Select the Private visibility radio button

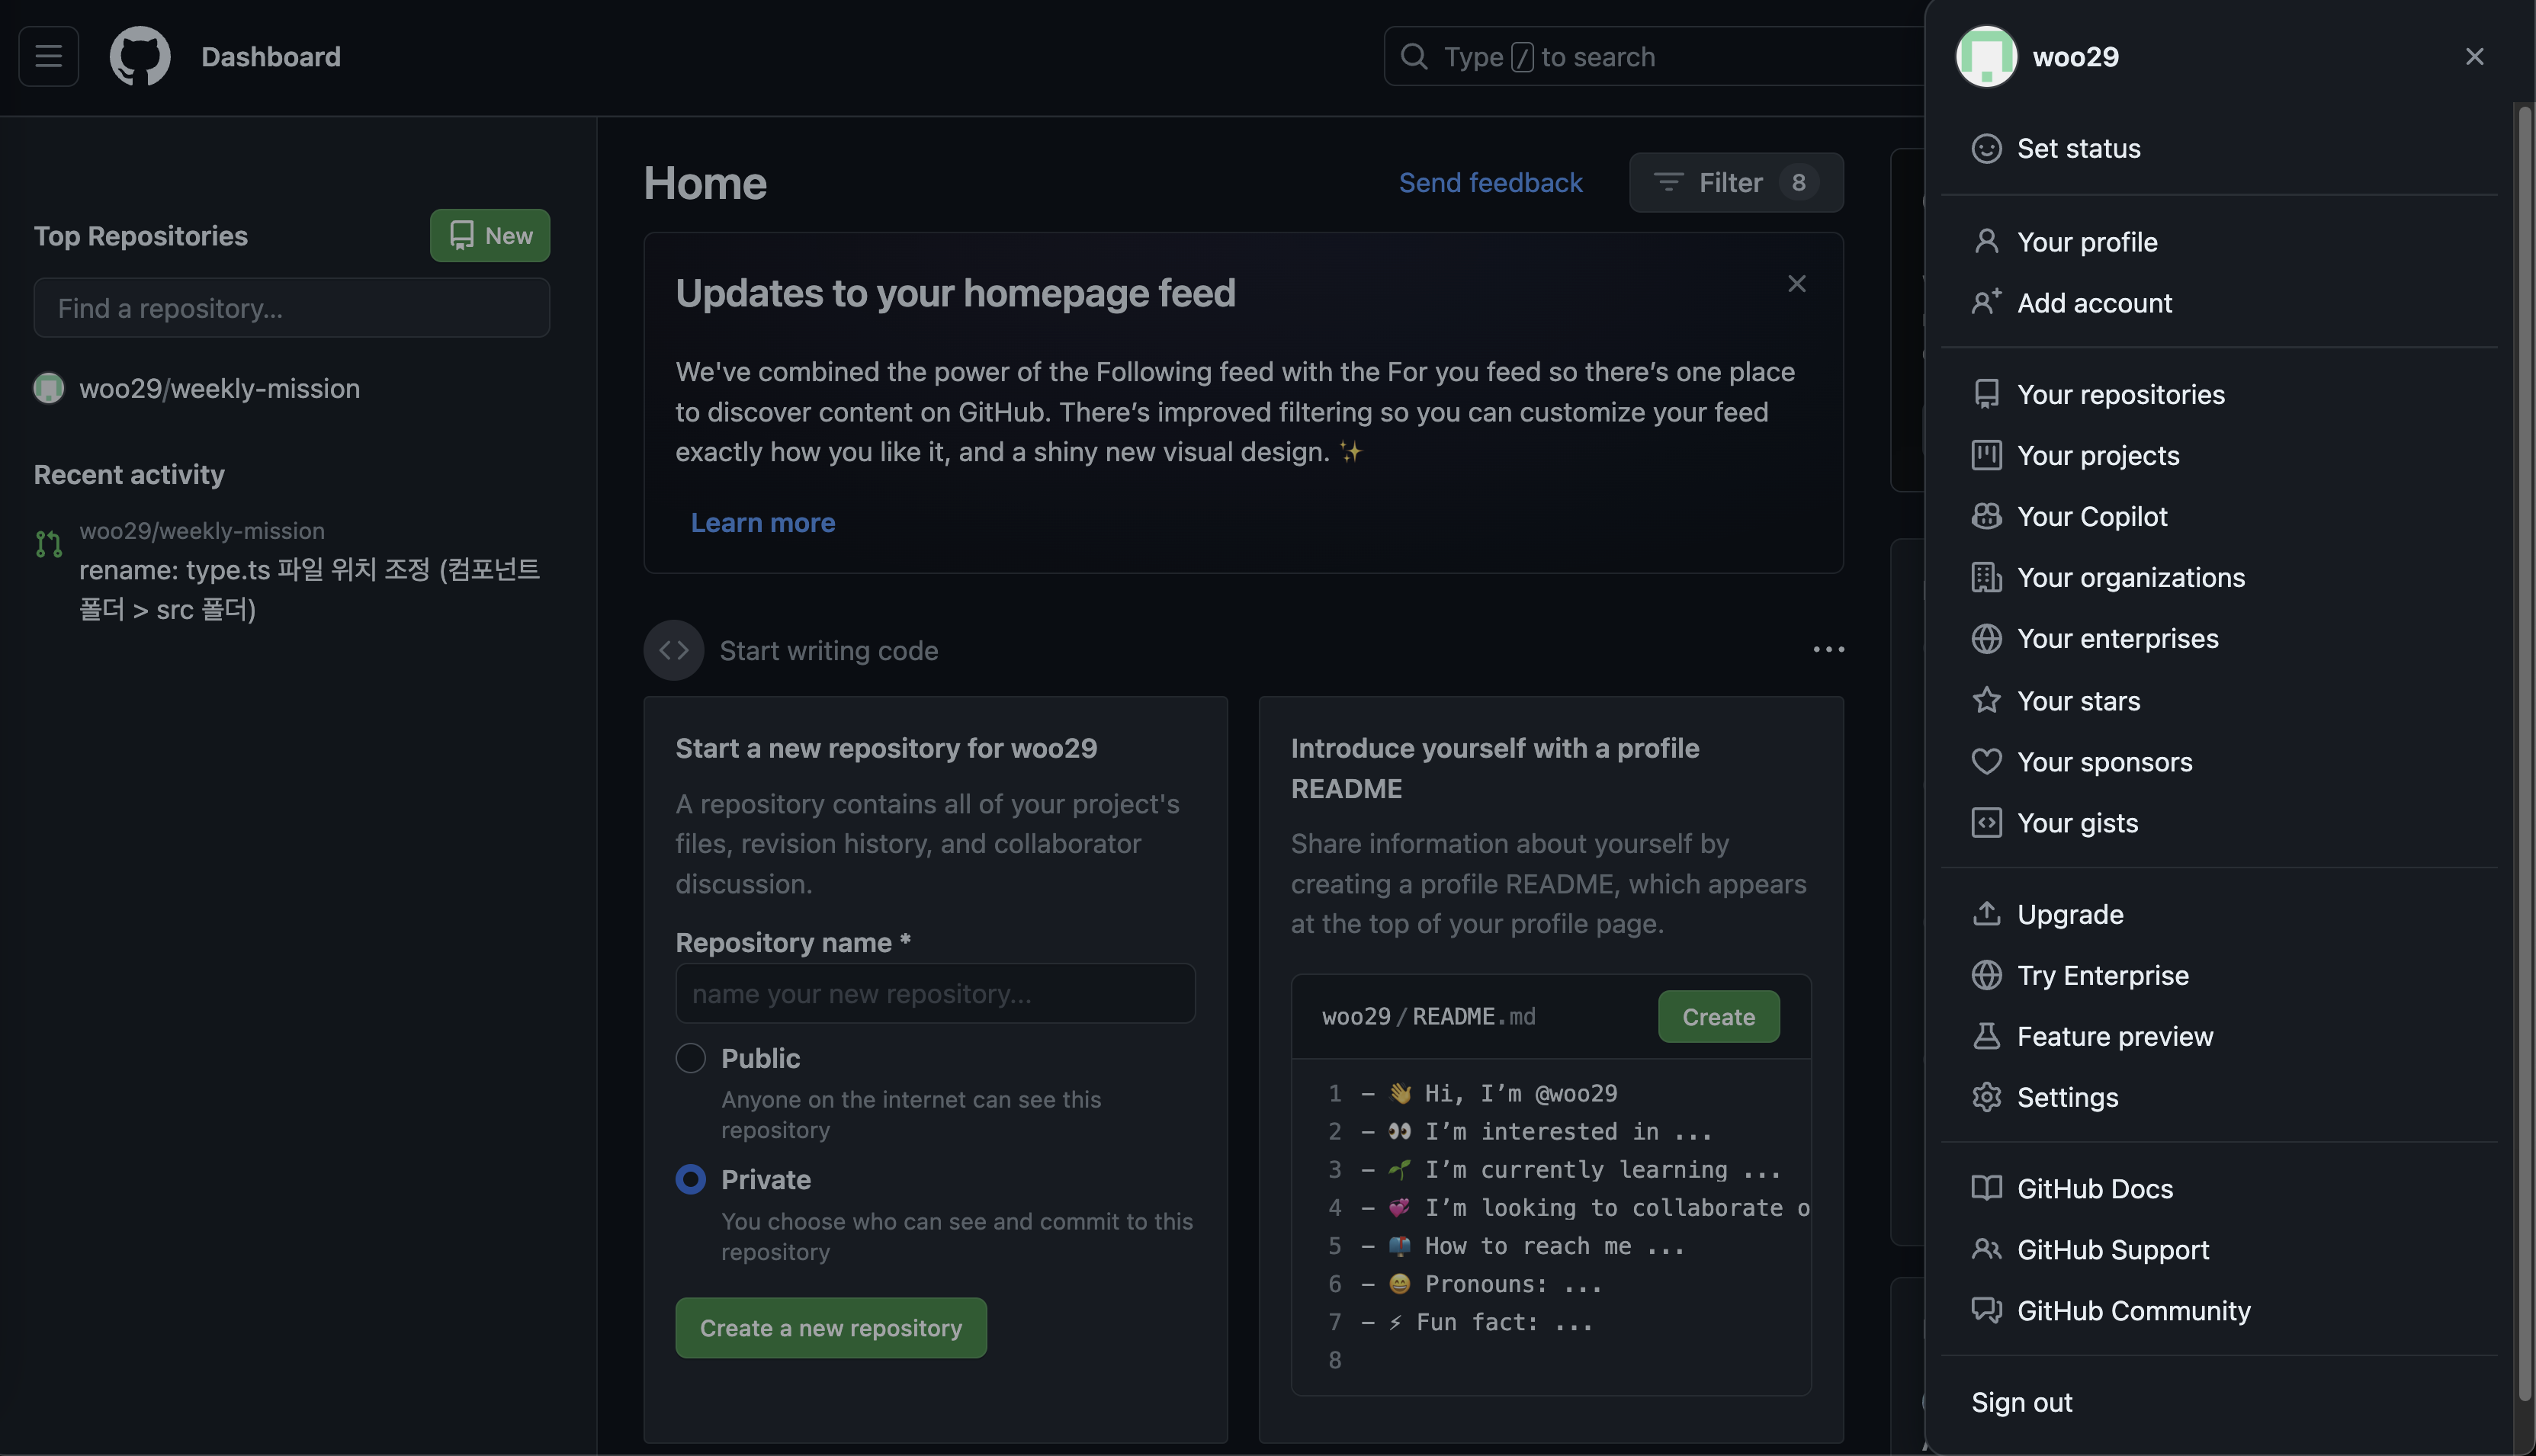click(x=690, y=1180)
